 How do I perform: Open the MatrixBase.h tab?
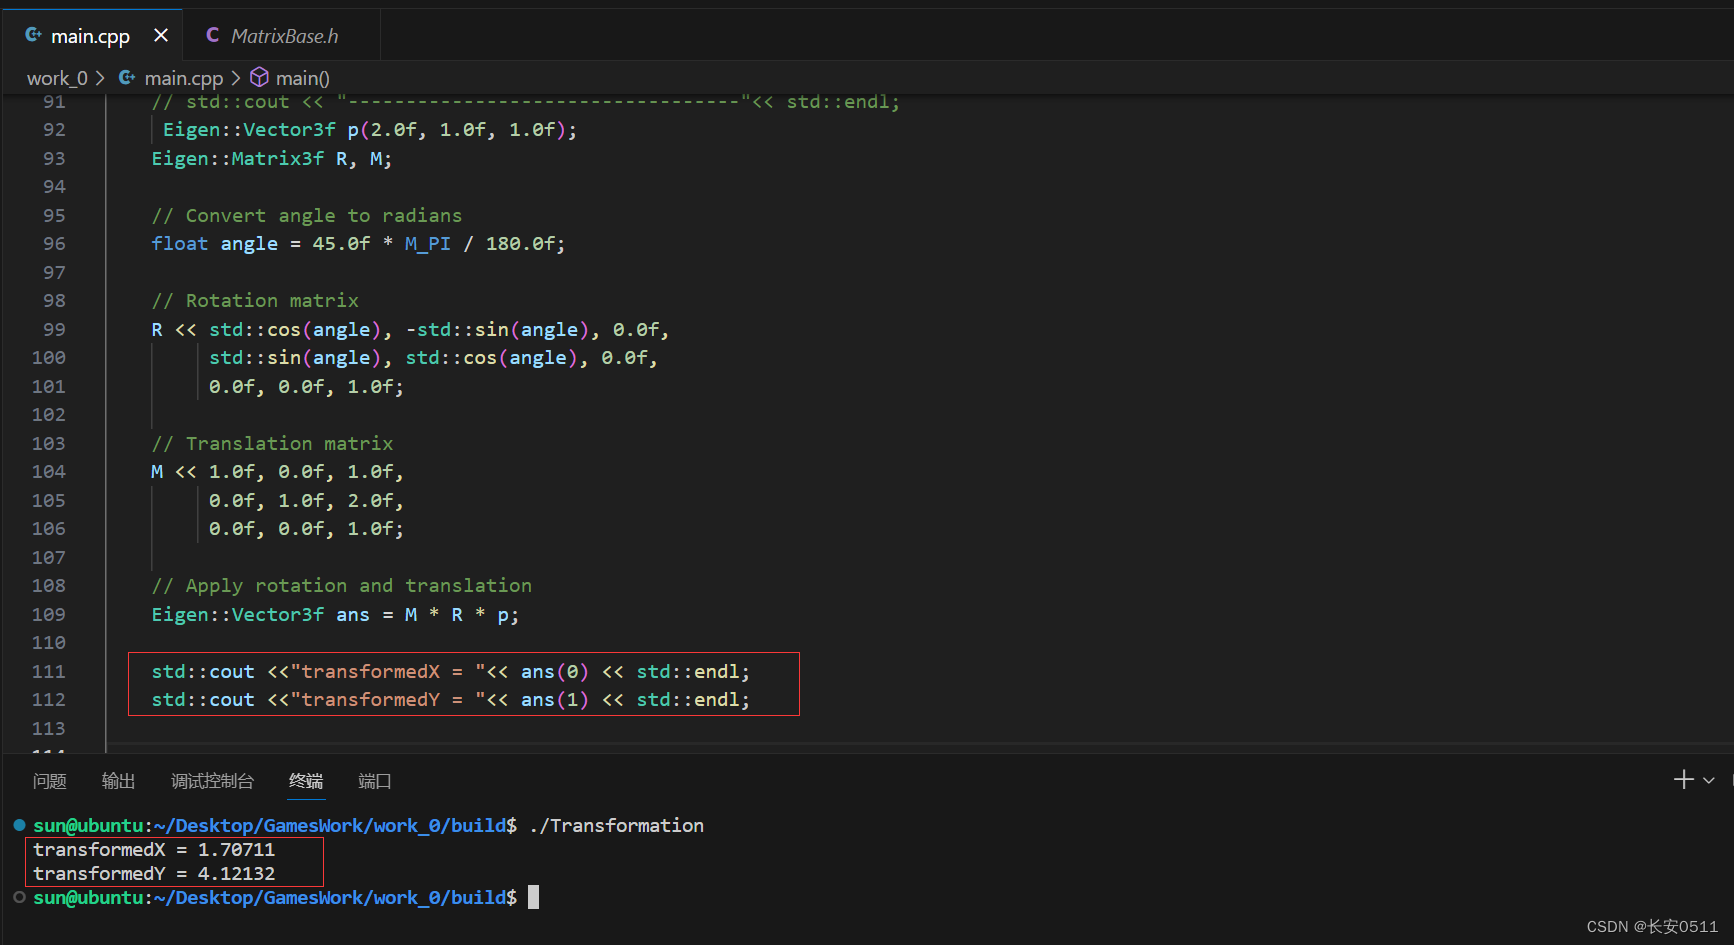click(x=284, y=36)
